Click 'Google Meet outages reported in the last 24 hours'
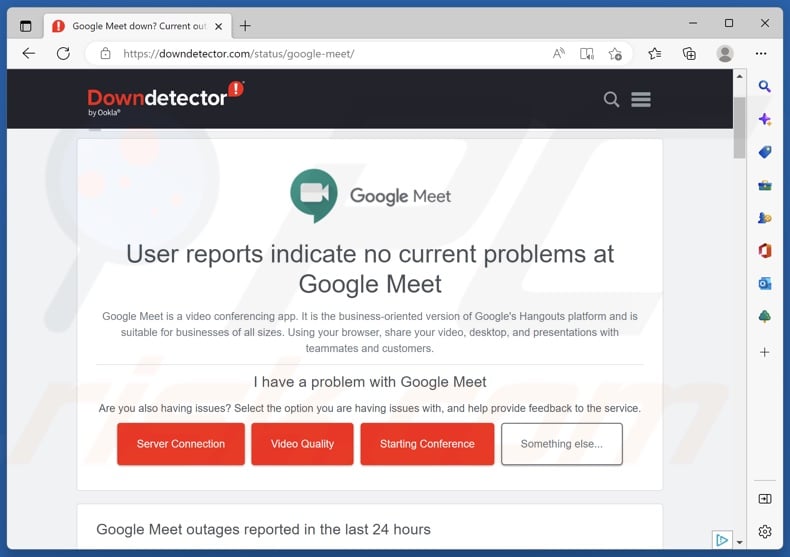The width and height of the screenshot is (790, 557). 264,529
